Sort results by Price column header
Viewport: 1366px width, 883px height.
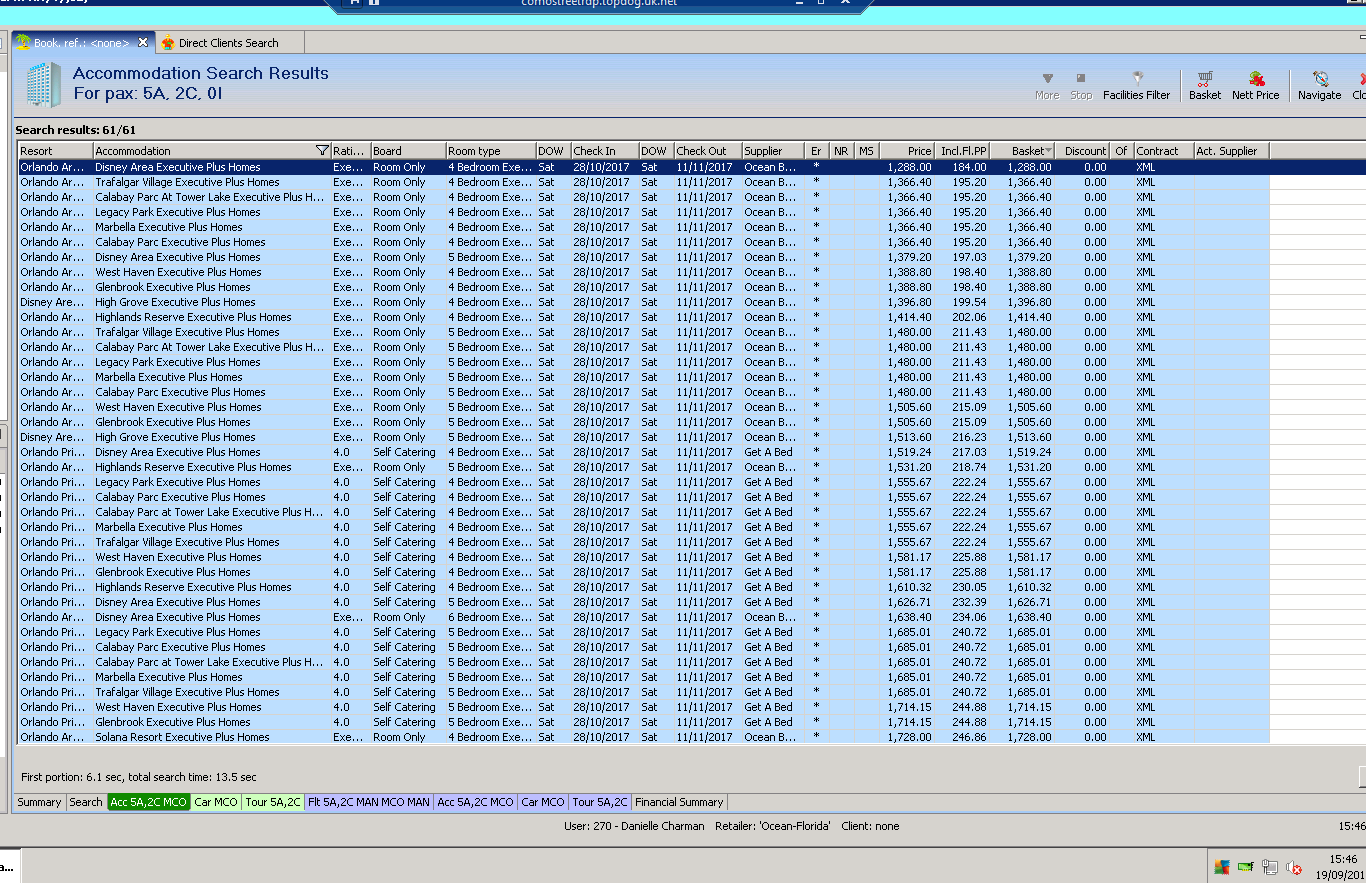[906, 151]
